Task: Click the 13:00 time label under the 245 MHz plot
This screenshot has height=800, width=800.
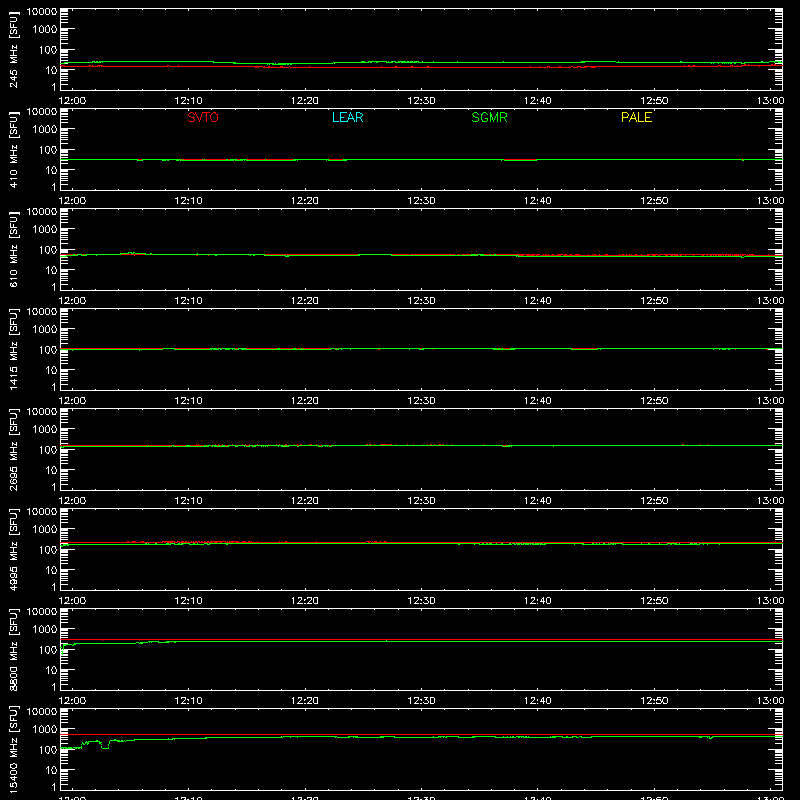Action: pyautogui.click(x=770, y=101)
